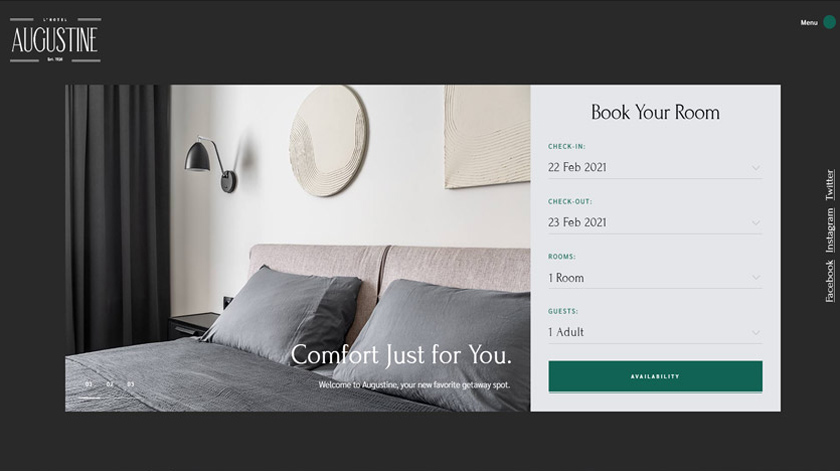The width and height of the screenshot is (840, 471).
Task: Go to slide 01 indicator
Action: pos(89,384)
